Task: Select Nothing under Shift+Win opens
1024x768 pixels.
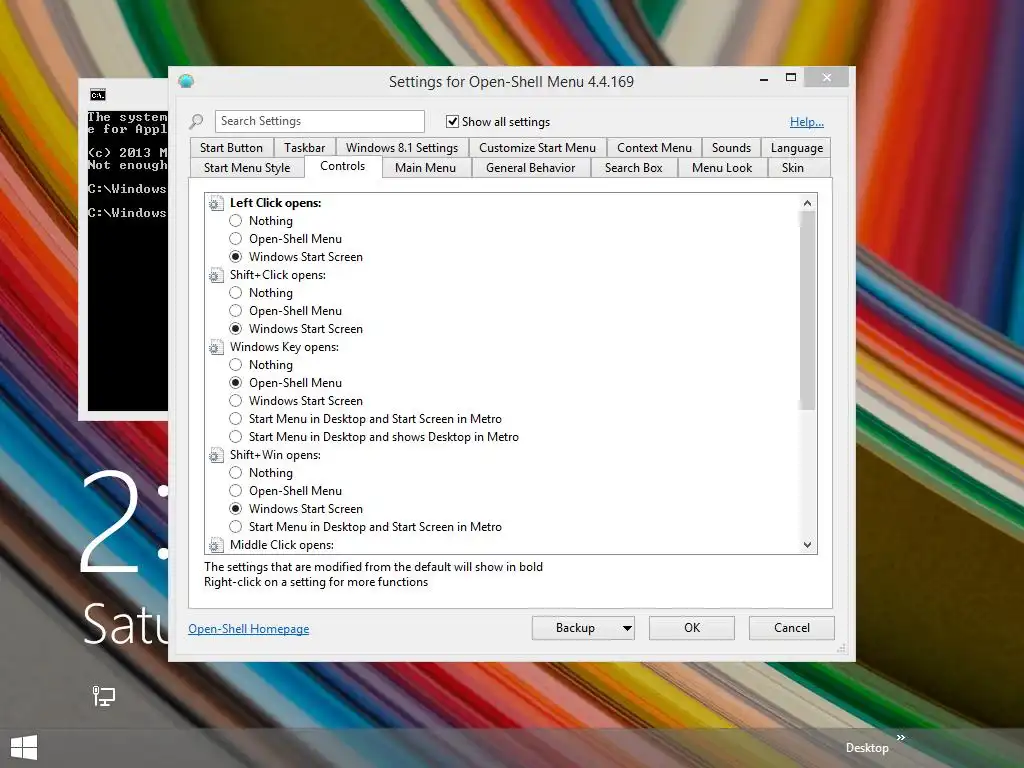Action: [236, 473]
